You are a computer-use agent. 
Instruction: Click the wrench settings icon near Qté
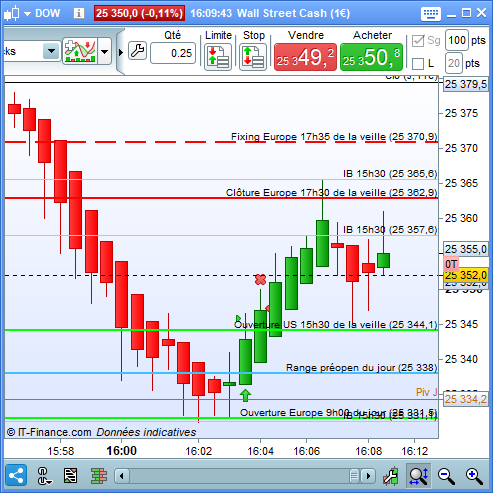click(137, 51)
